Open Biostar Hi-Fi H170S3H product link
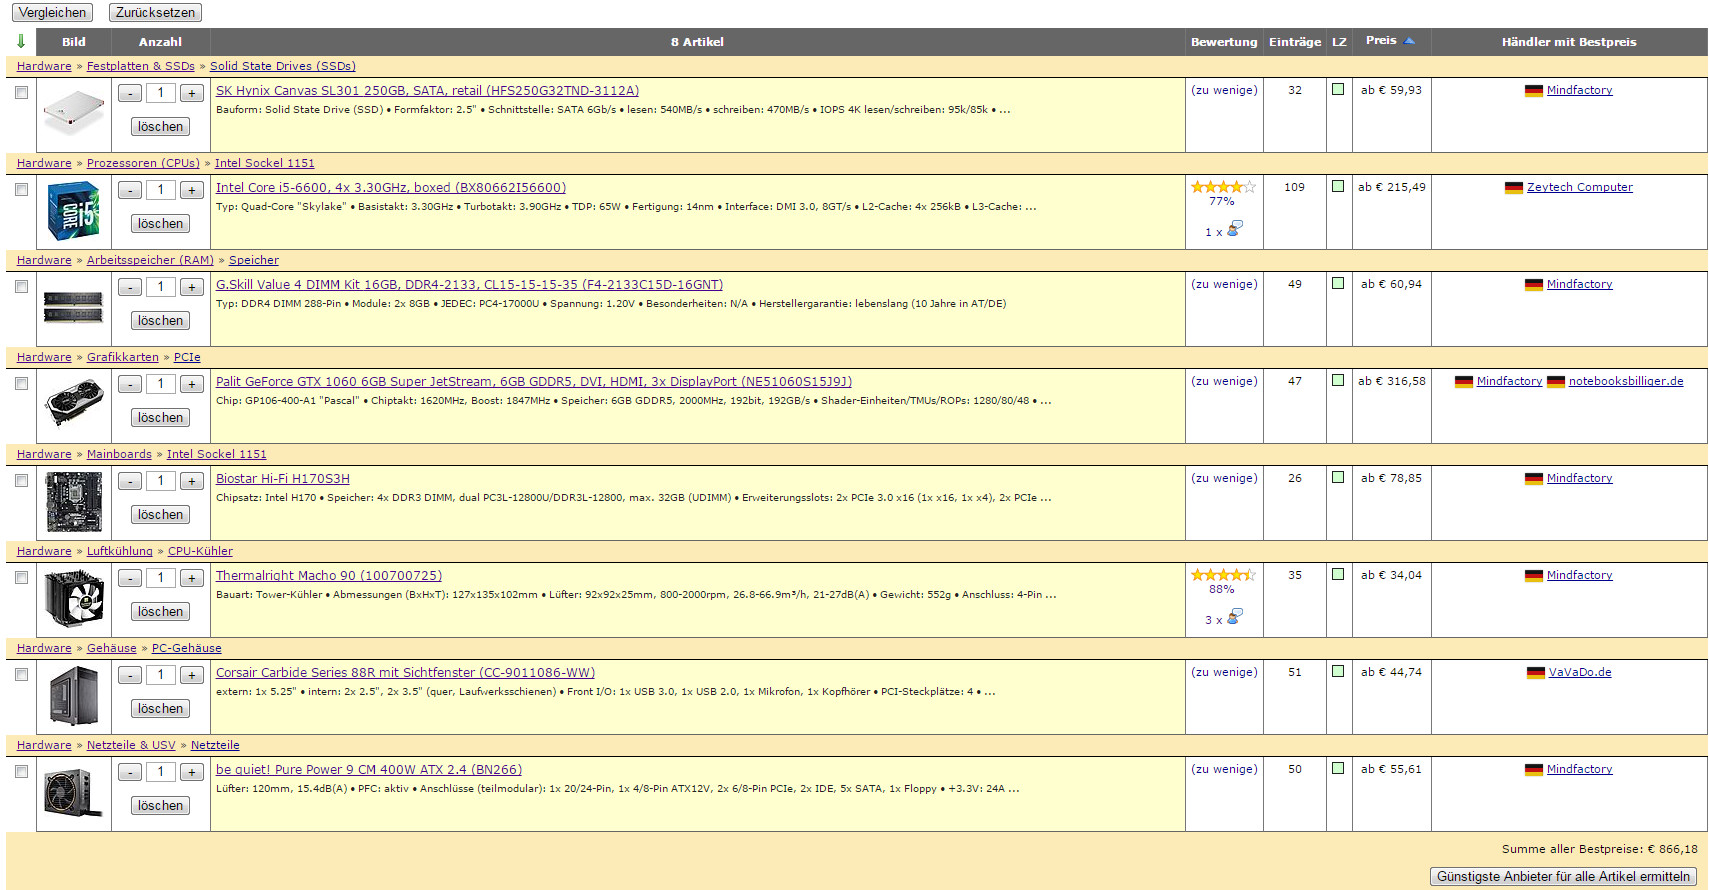Screen dimensions: 1709x890 [x=283, y=479]
